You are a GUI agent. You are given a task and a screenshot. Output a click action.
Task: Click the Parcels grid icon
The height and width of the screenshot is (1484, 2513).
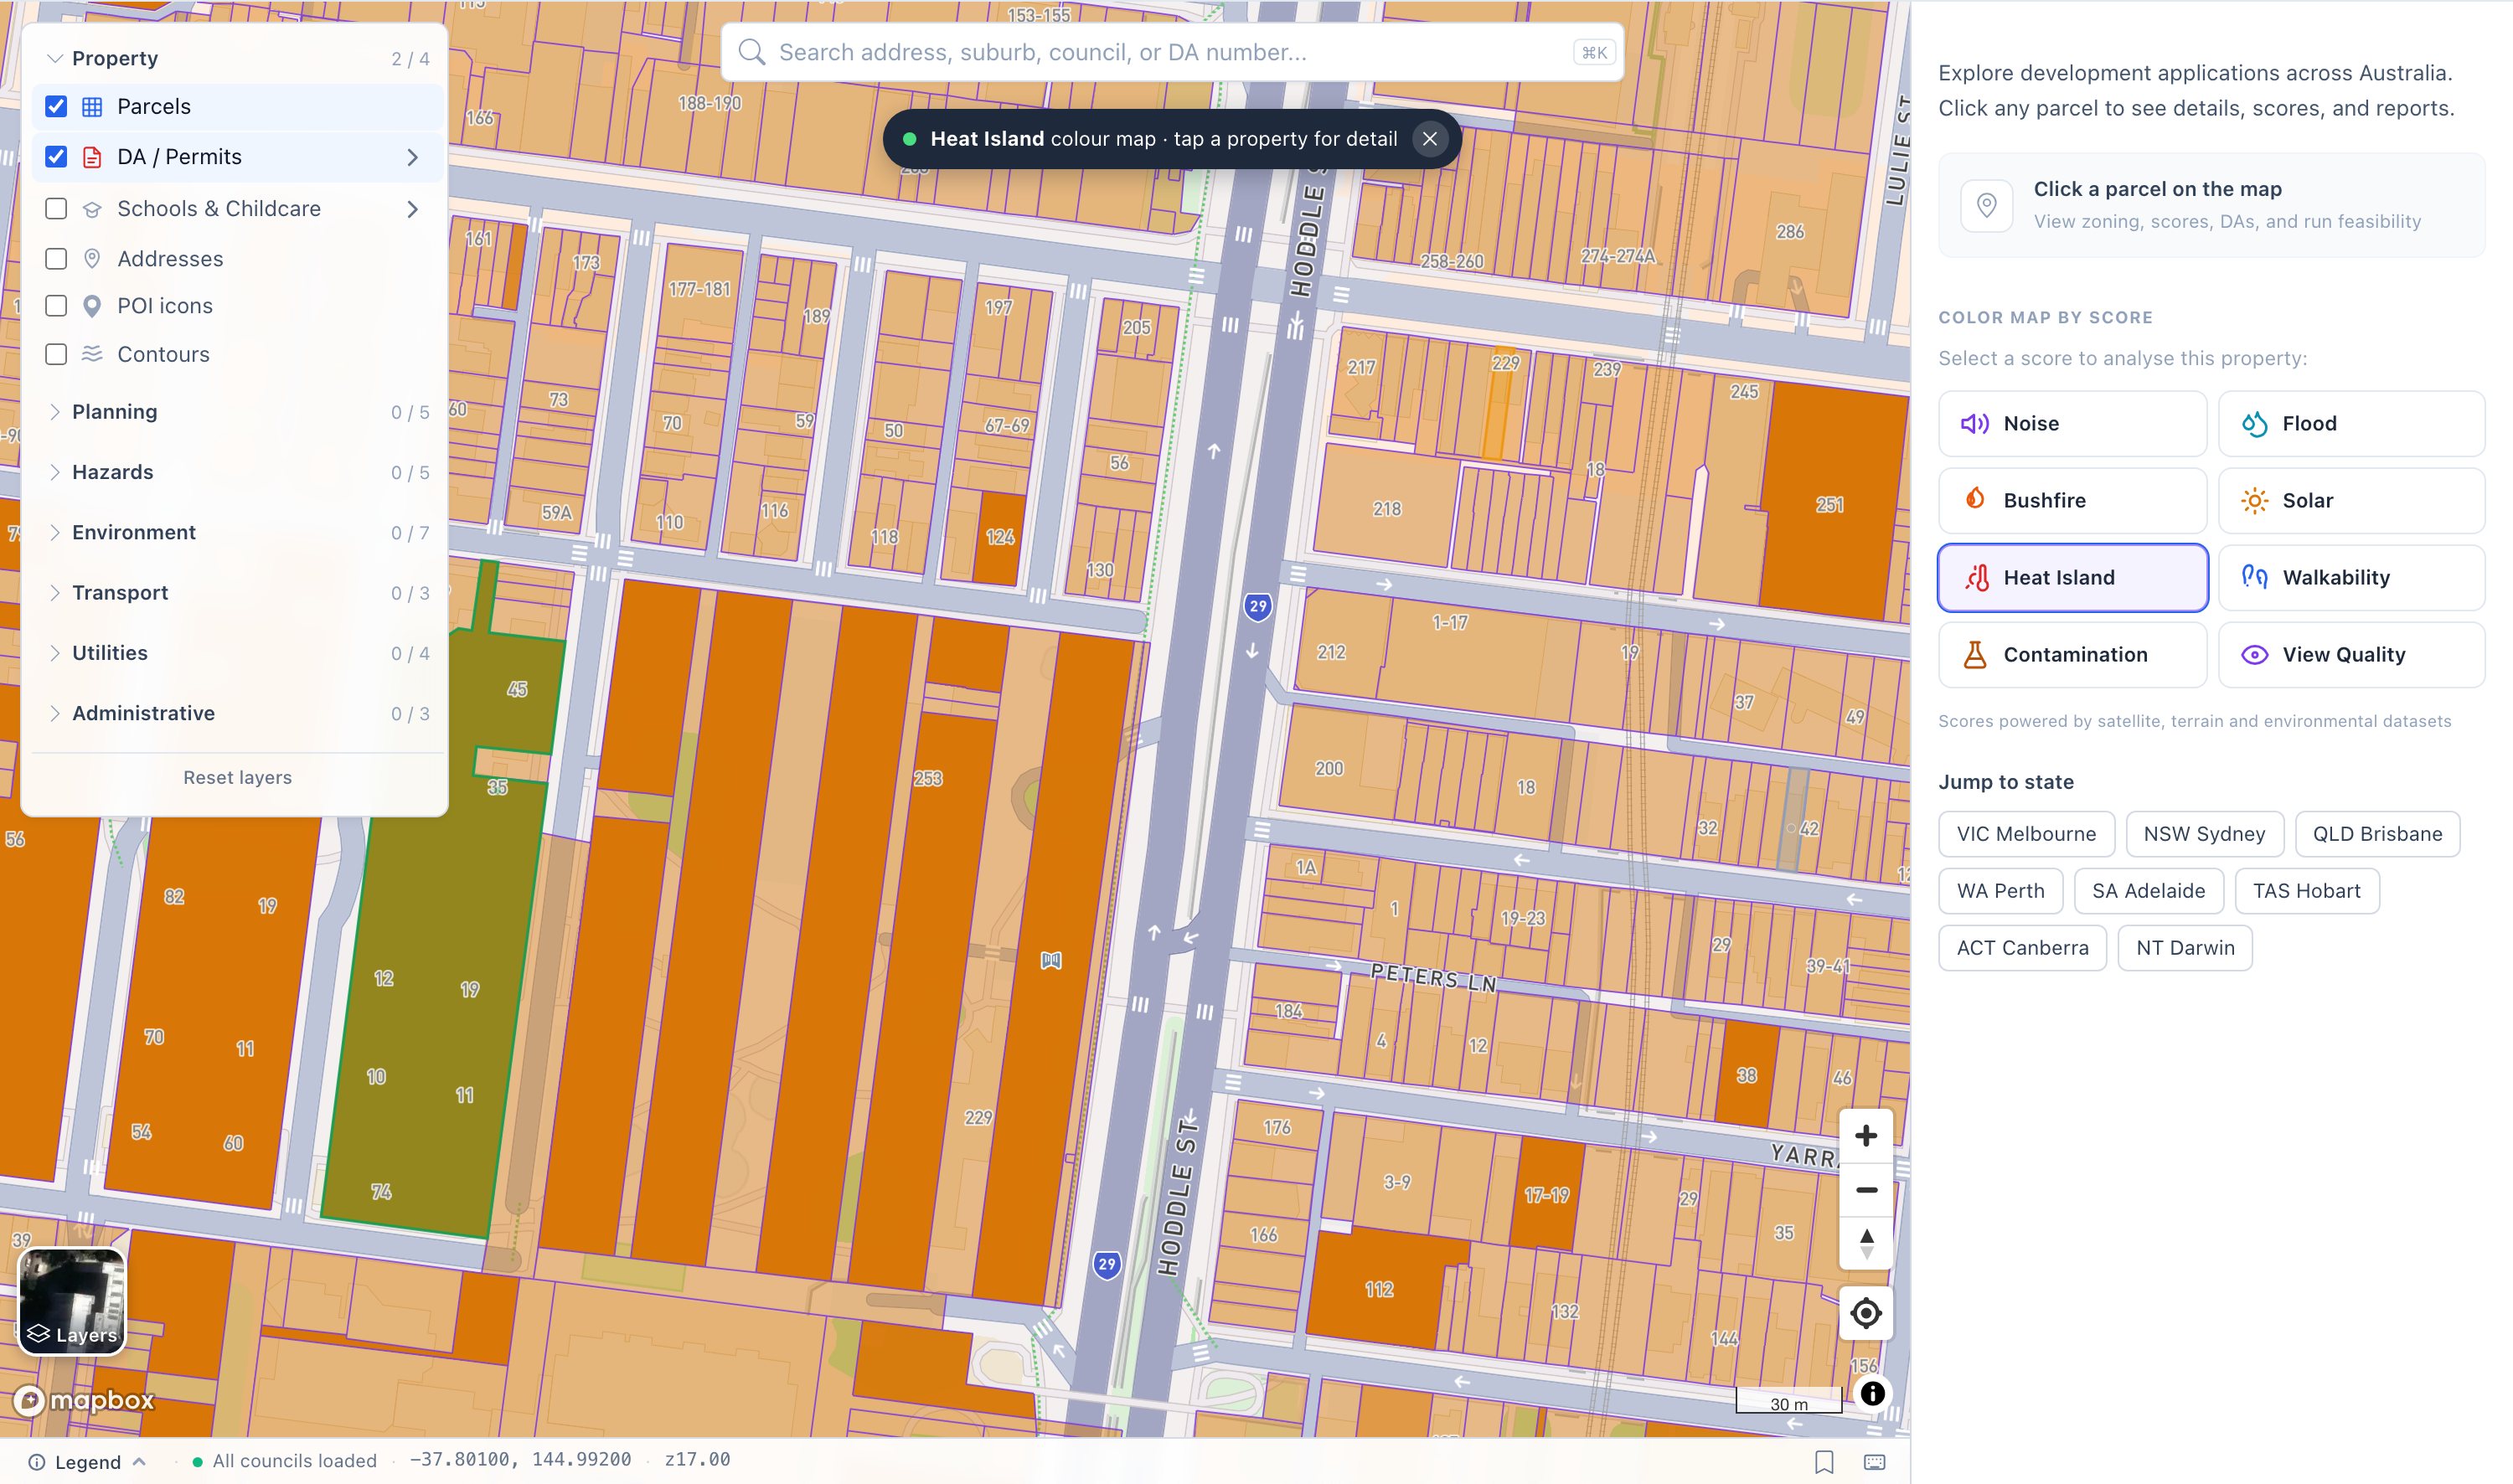click(92, 106)
